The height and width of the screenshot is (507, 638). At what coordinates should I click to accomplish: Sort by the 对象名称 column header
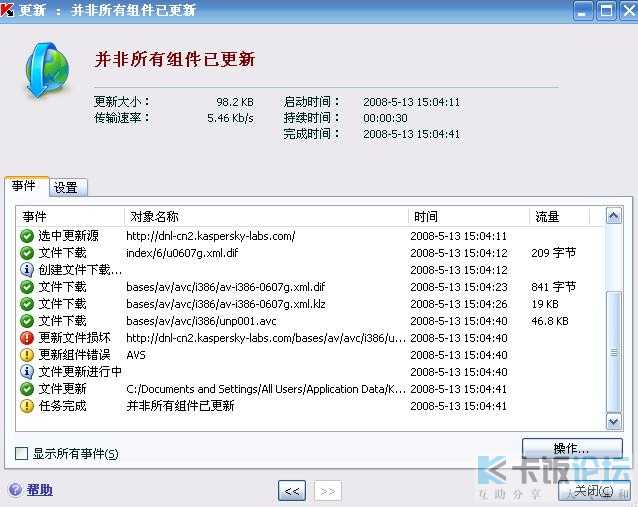(x=266, y=216)
